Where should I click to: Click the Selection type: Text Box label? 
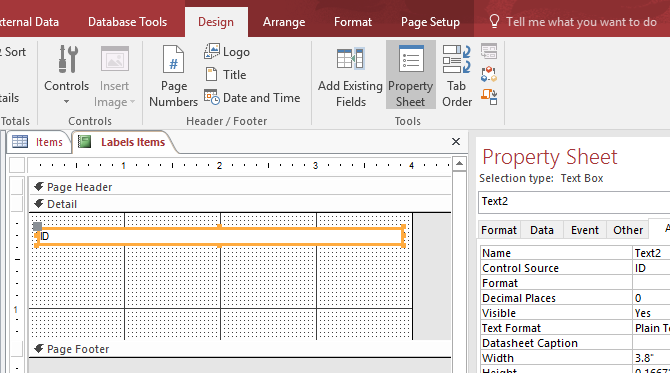tap(541, 178)
